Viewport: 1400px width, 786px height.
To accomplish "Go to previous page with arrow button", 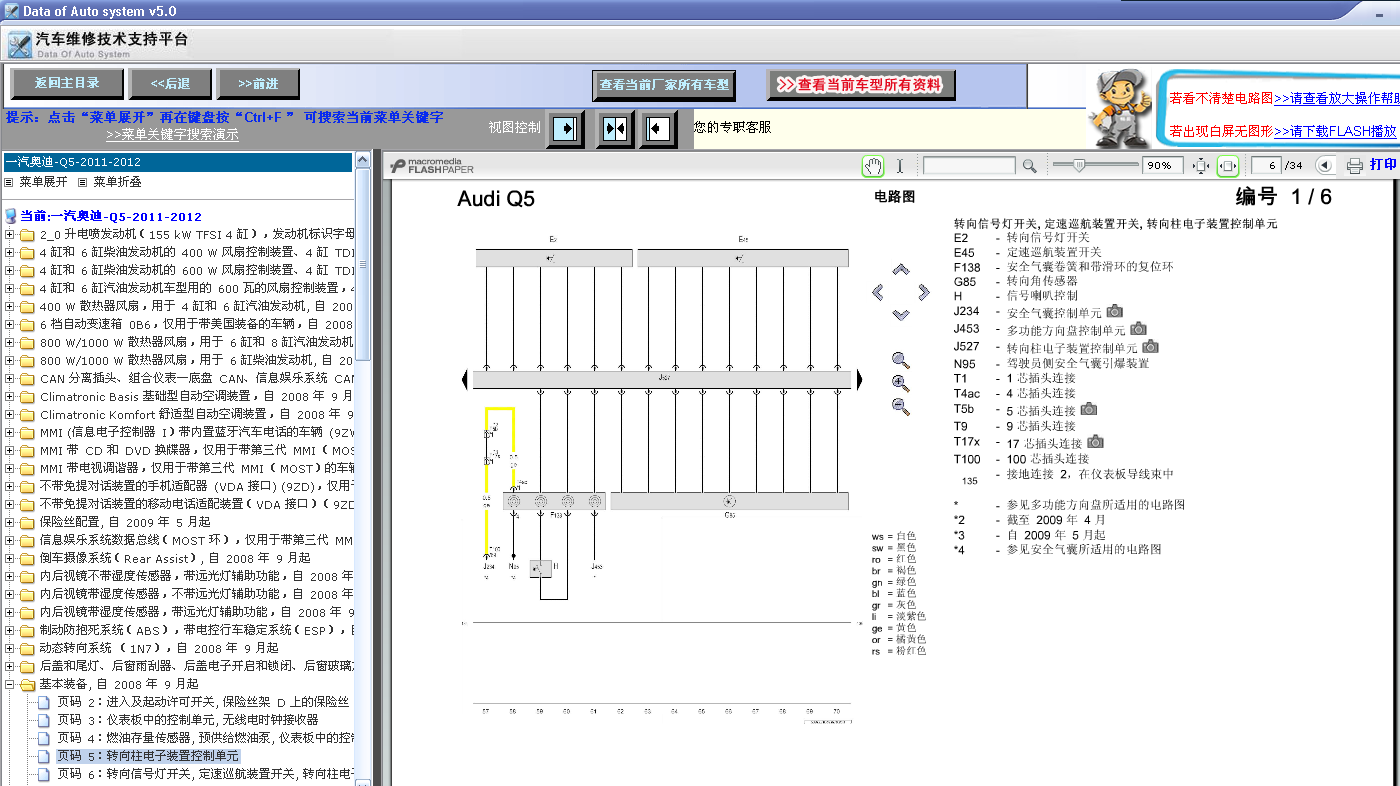I will pos(1325,166).
